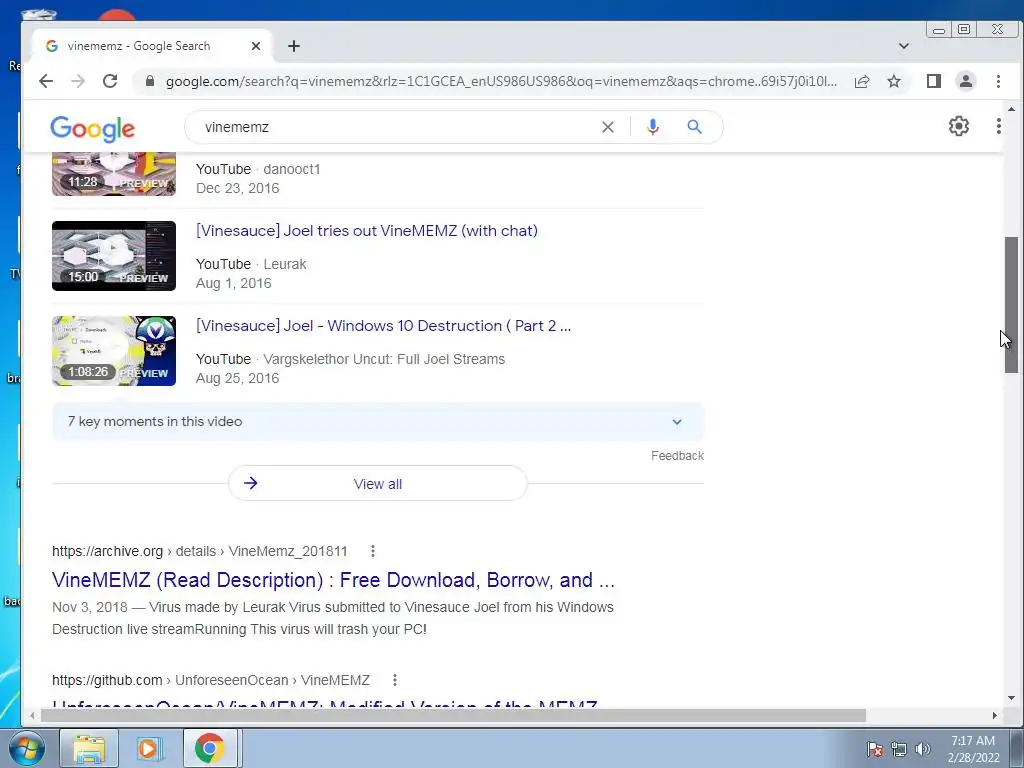Click the archive.org breadcrumb URL text
This screenshot has width=1024, height=768.
tap(200, 551)
